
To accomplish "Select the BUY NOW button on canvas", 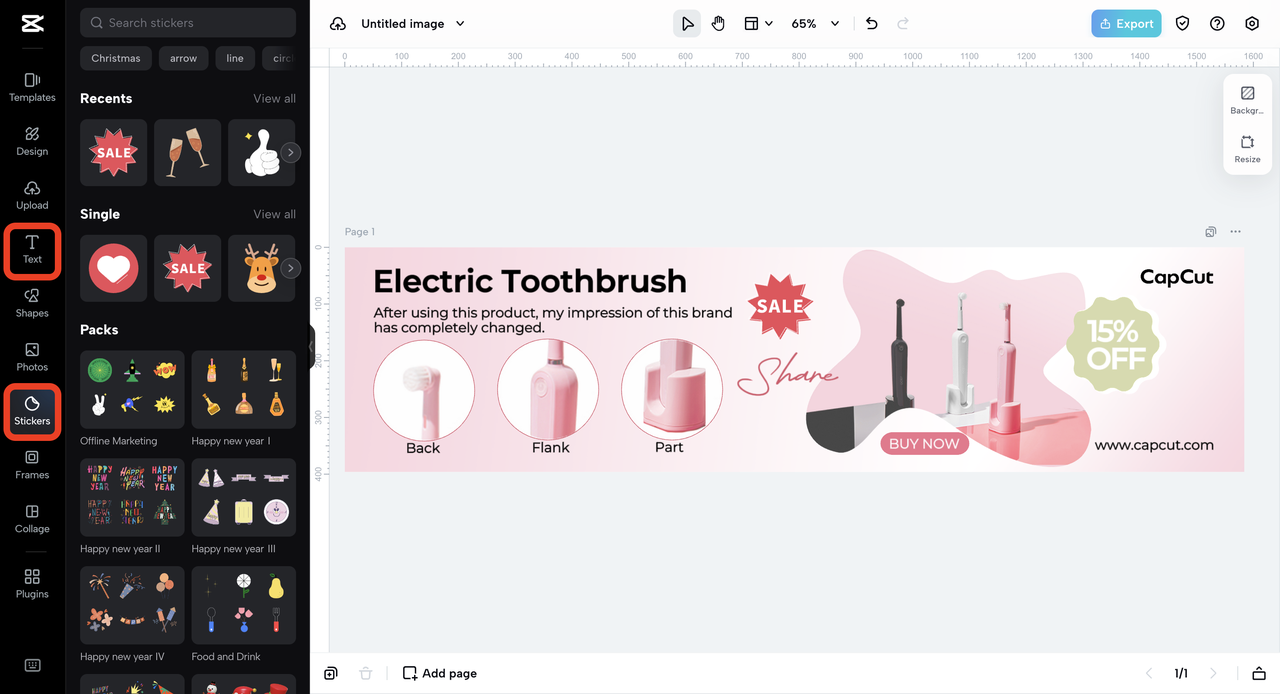I will (924, 444).
